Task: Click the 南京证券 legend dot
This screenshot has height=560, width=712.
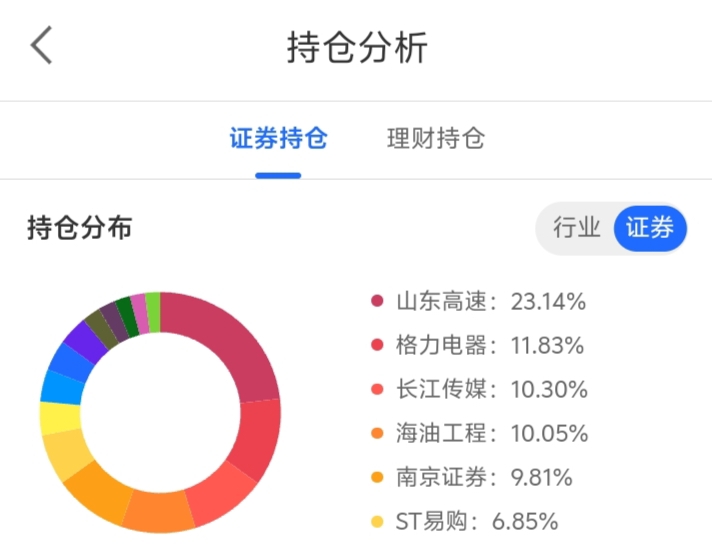Action: click(377, 477)
